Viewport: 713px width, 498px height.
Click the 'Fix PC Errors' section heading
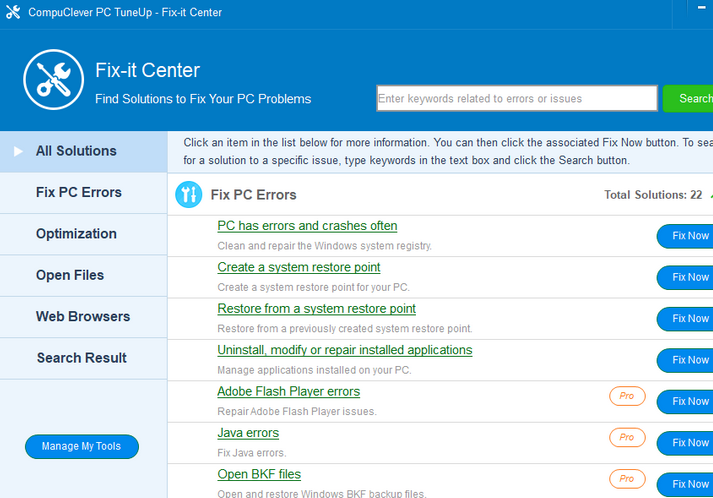click(x=253, y=195)
